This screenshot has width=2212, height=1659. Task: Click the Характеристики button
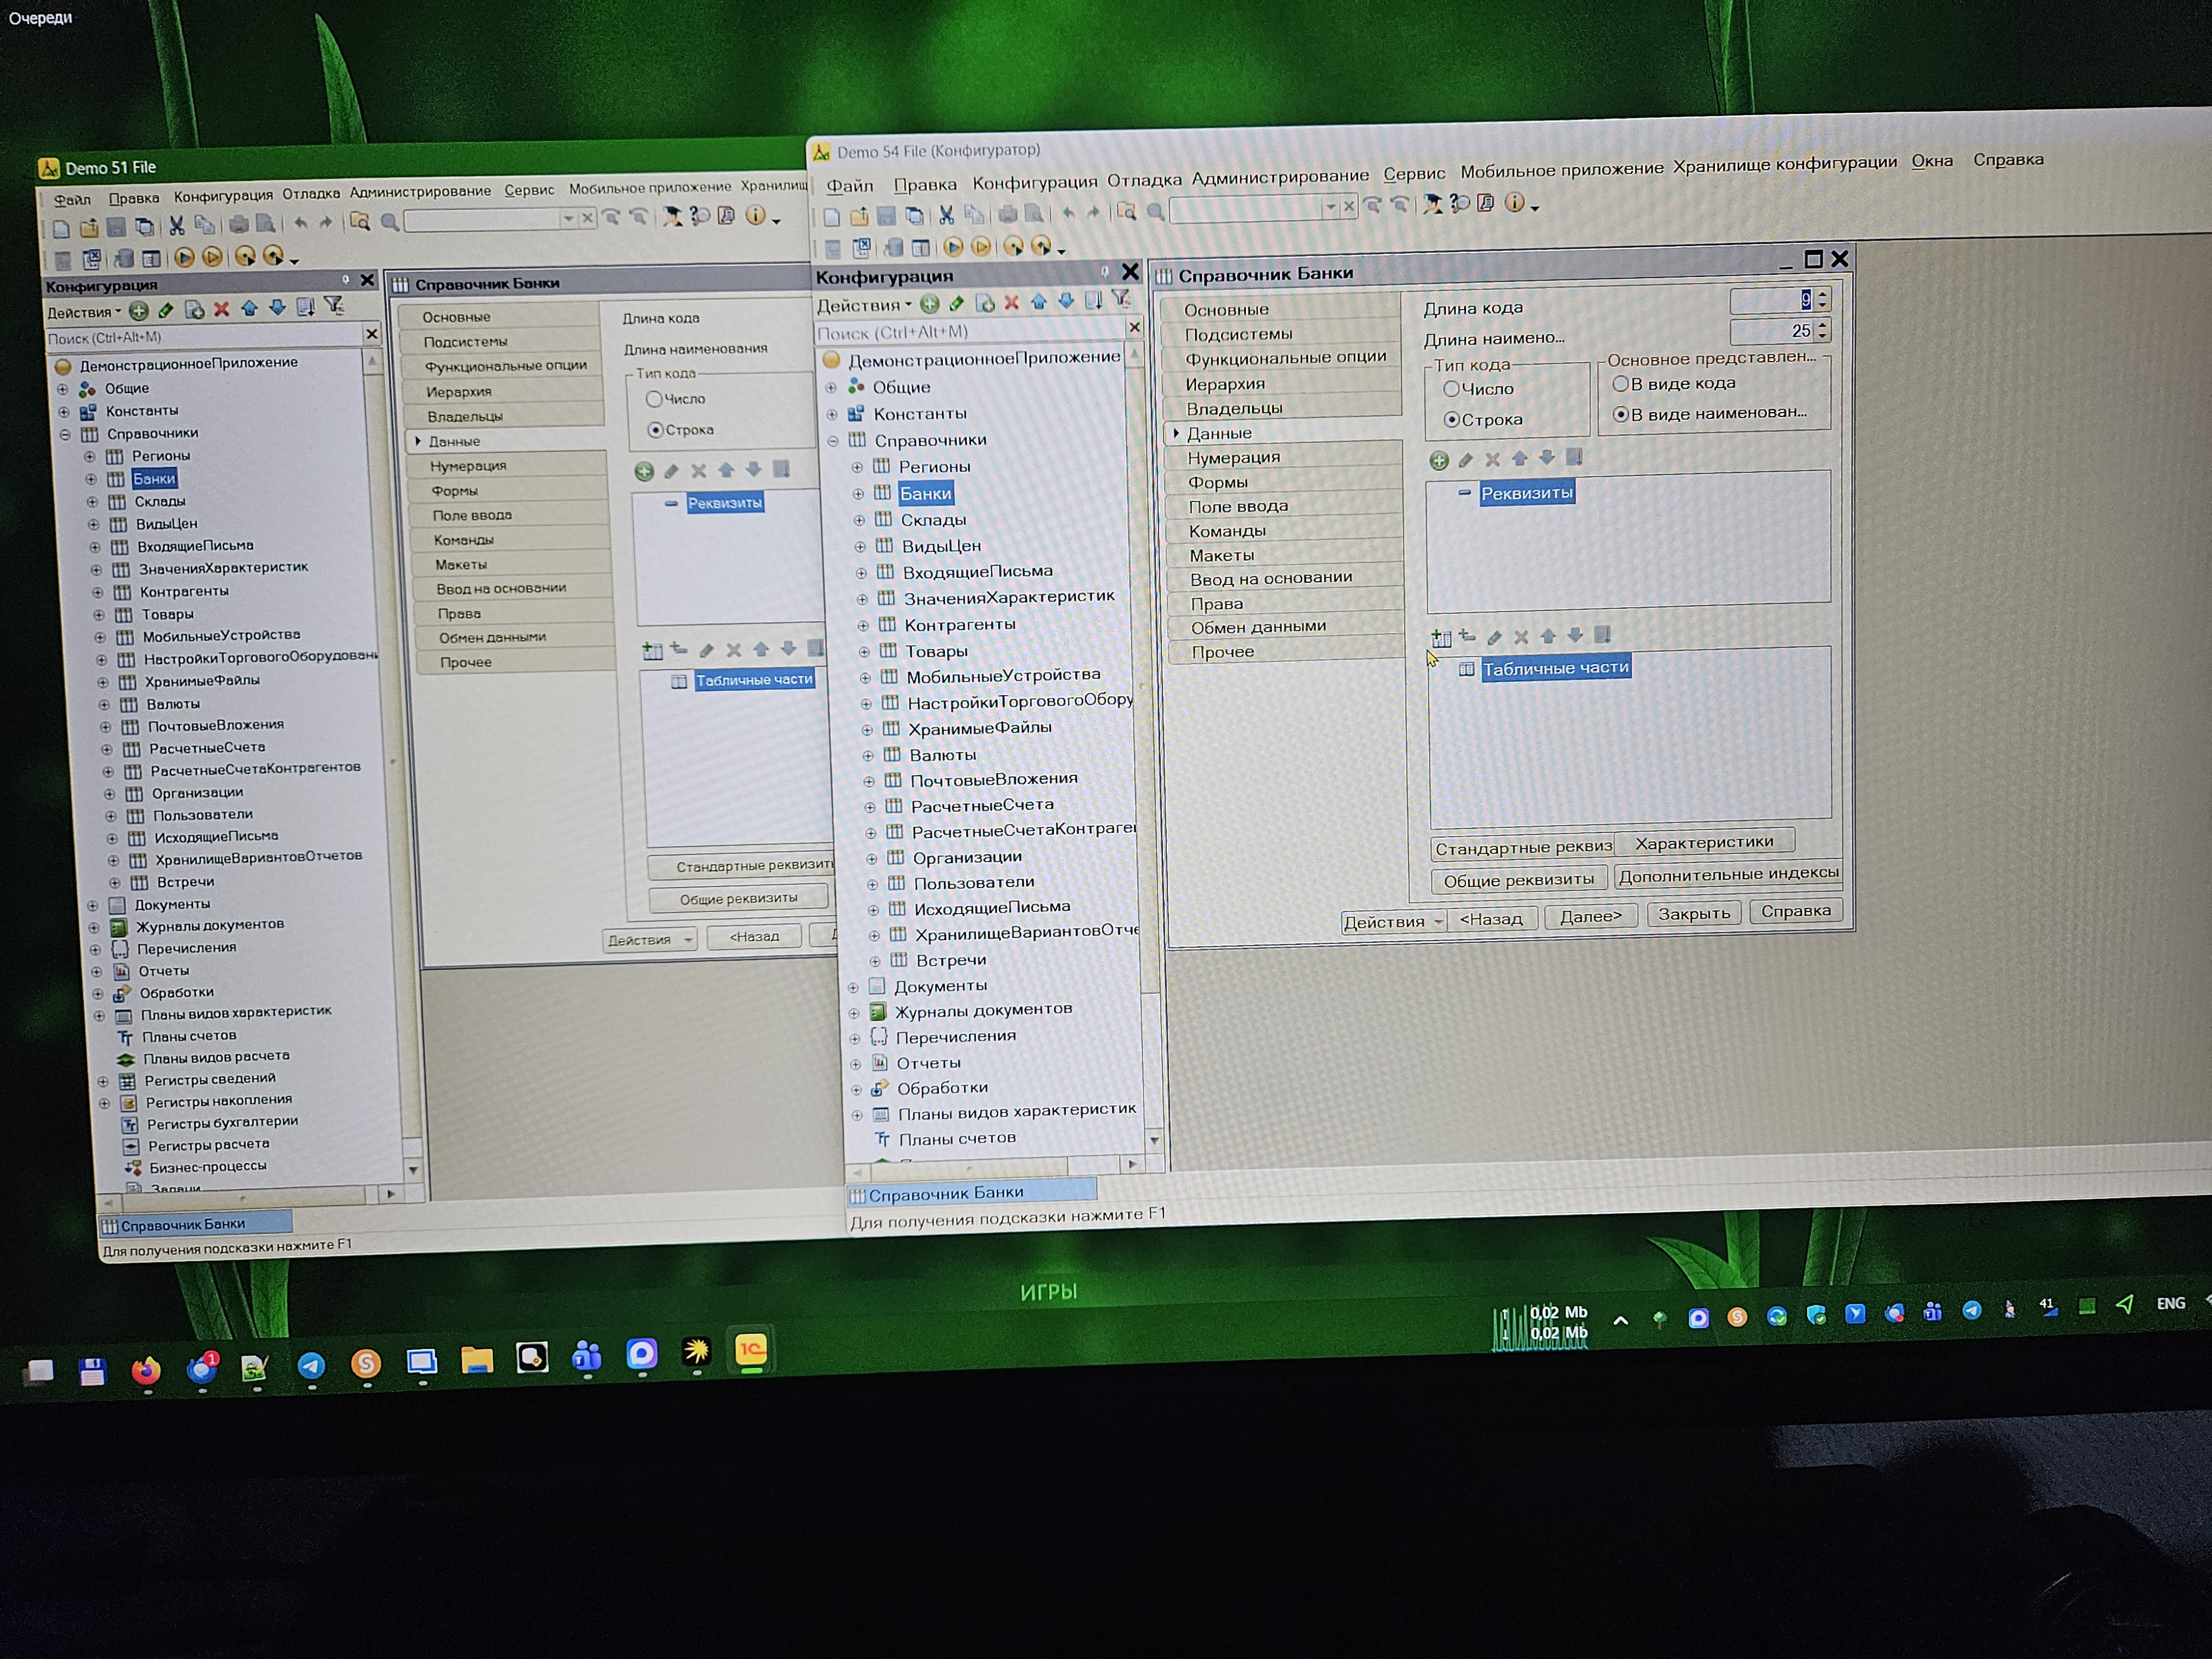coord(1704,842)
